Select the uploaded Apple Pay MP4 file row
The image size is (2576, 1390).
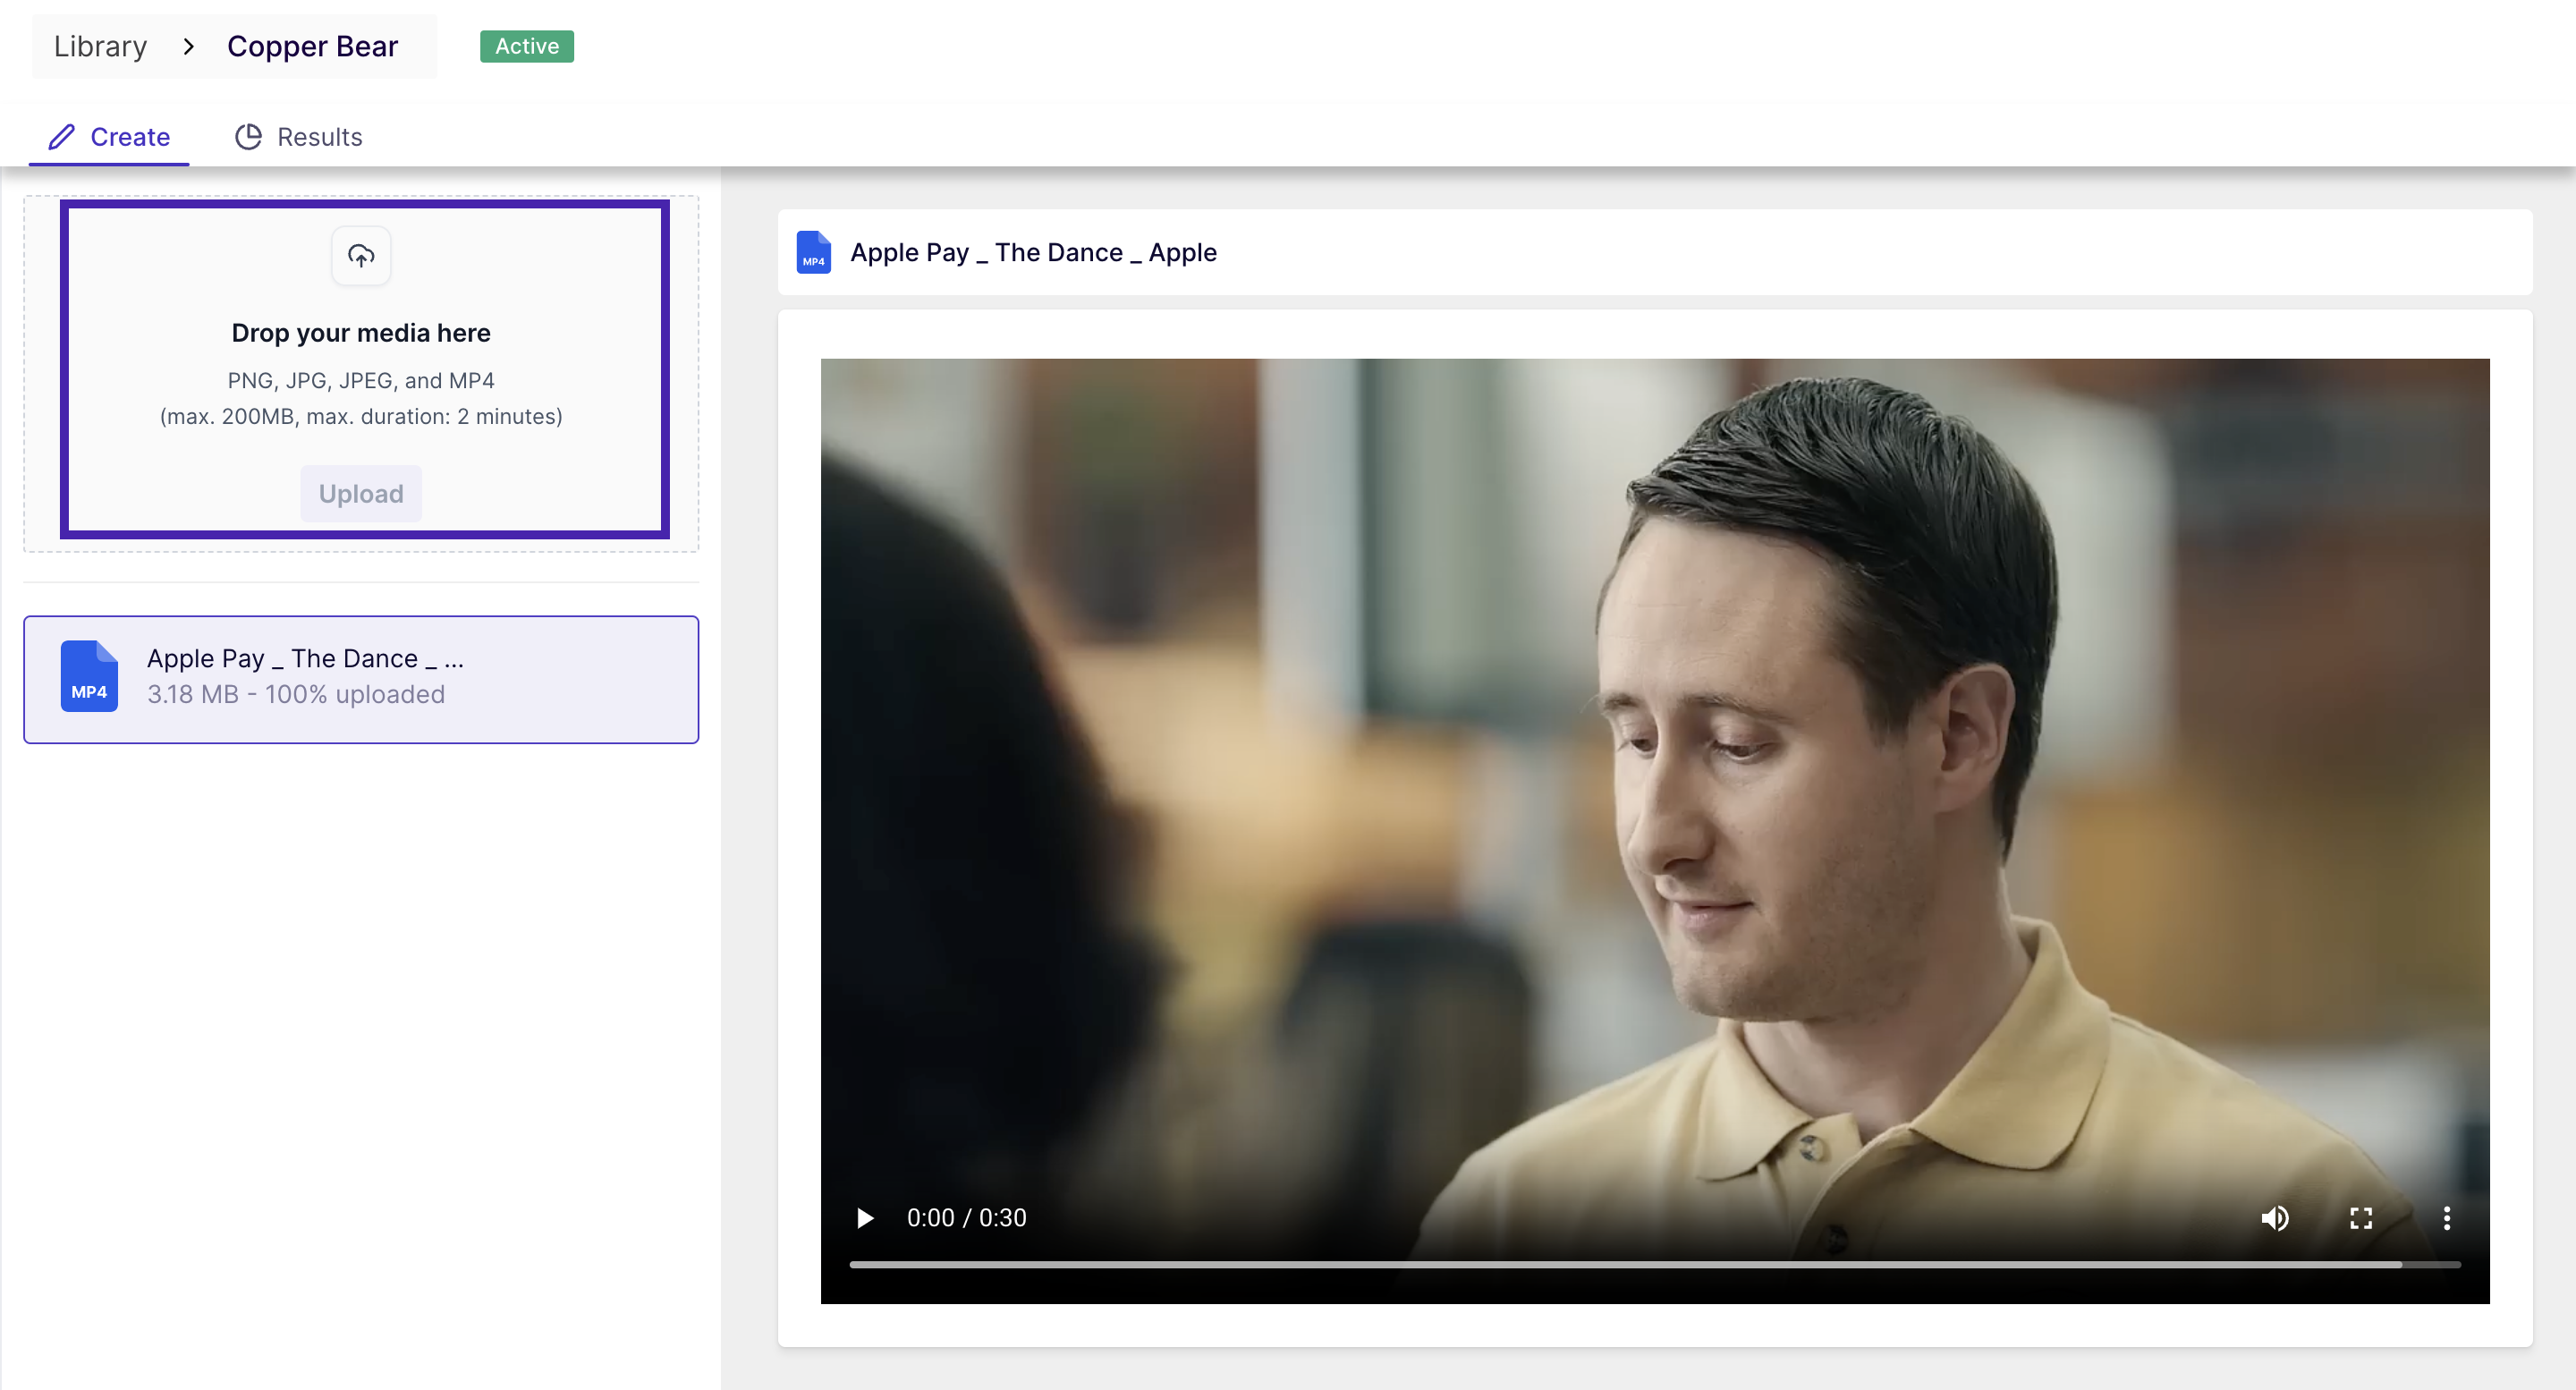click(361, 679)
